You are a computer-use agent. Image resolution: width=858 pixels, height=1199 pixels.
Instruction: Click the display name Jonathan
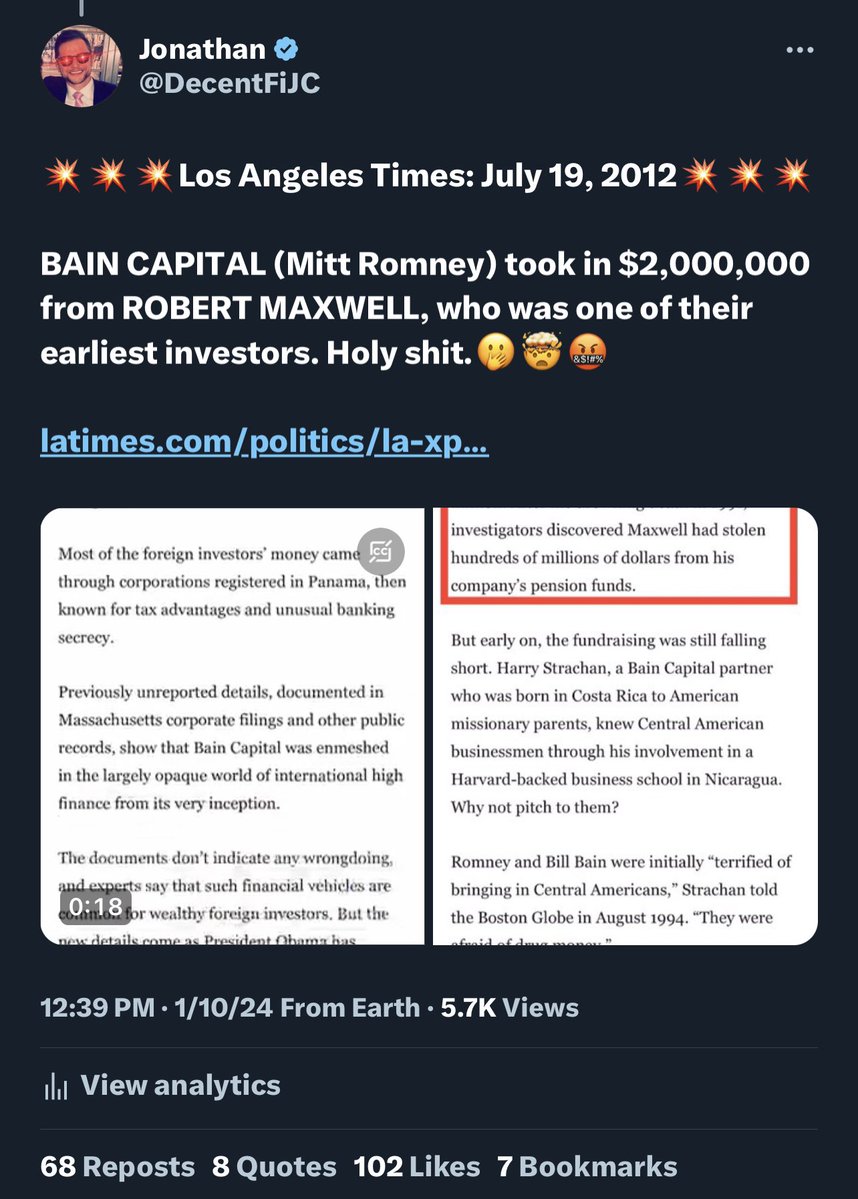202,49
